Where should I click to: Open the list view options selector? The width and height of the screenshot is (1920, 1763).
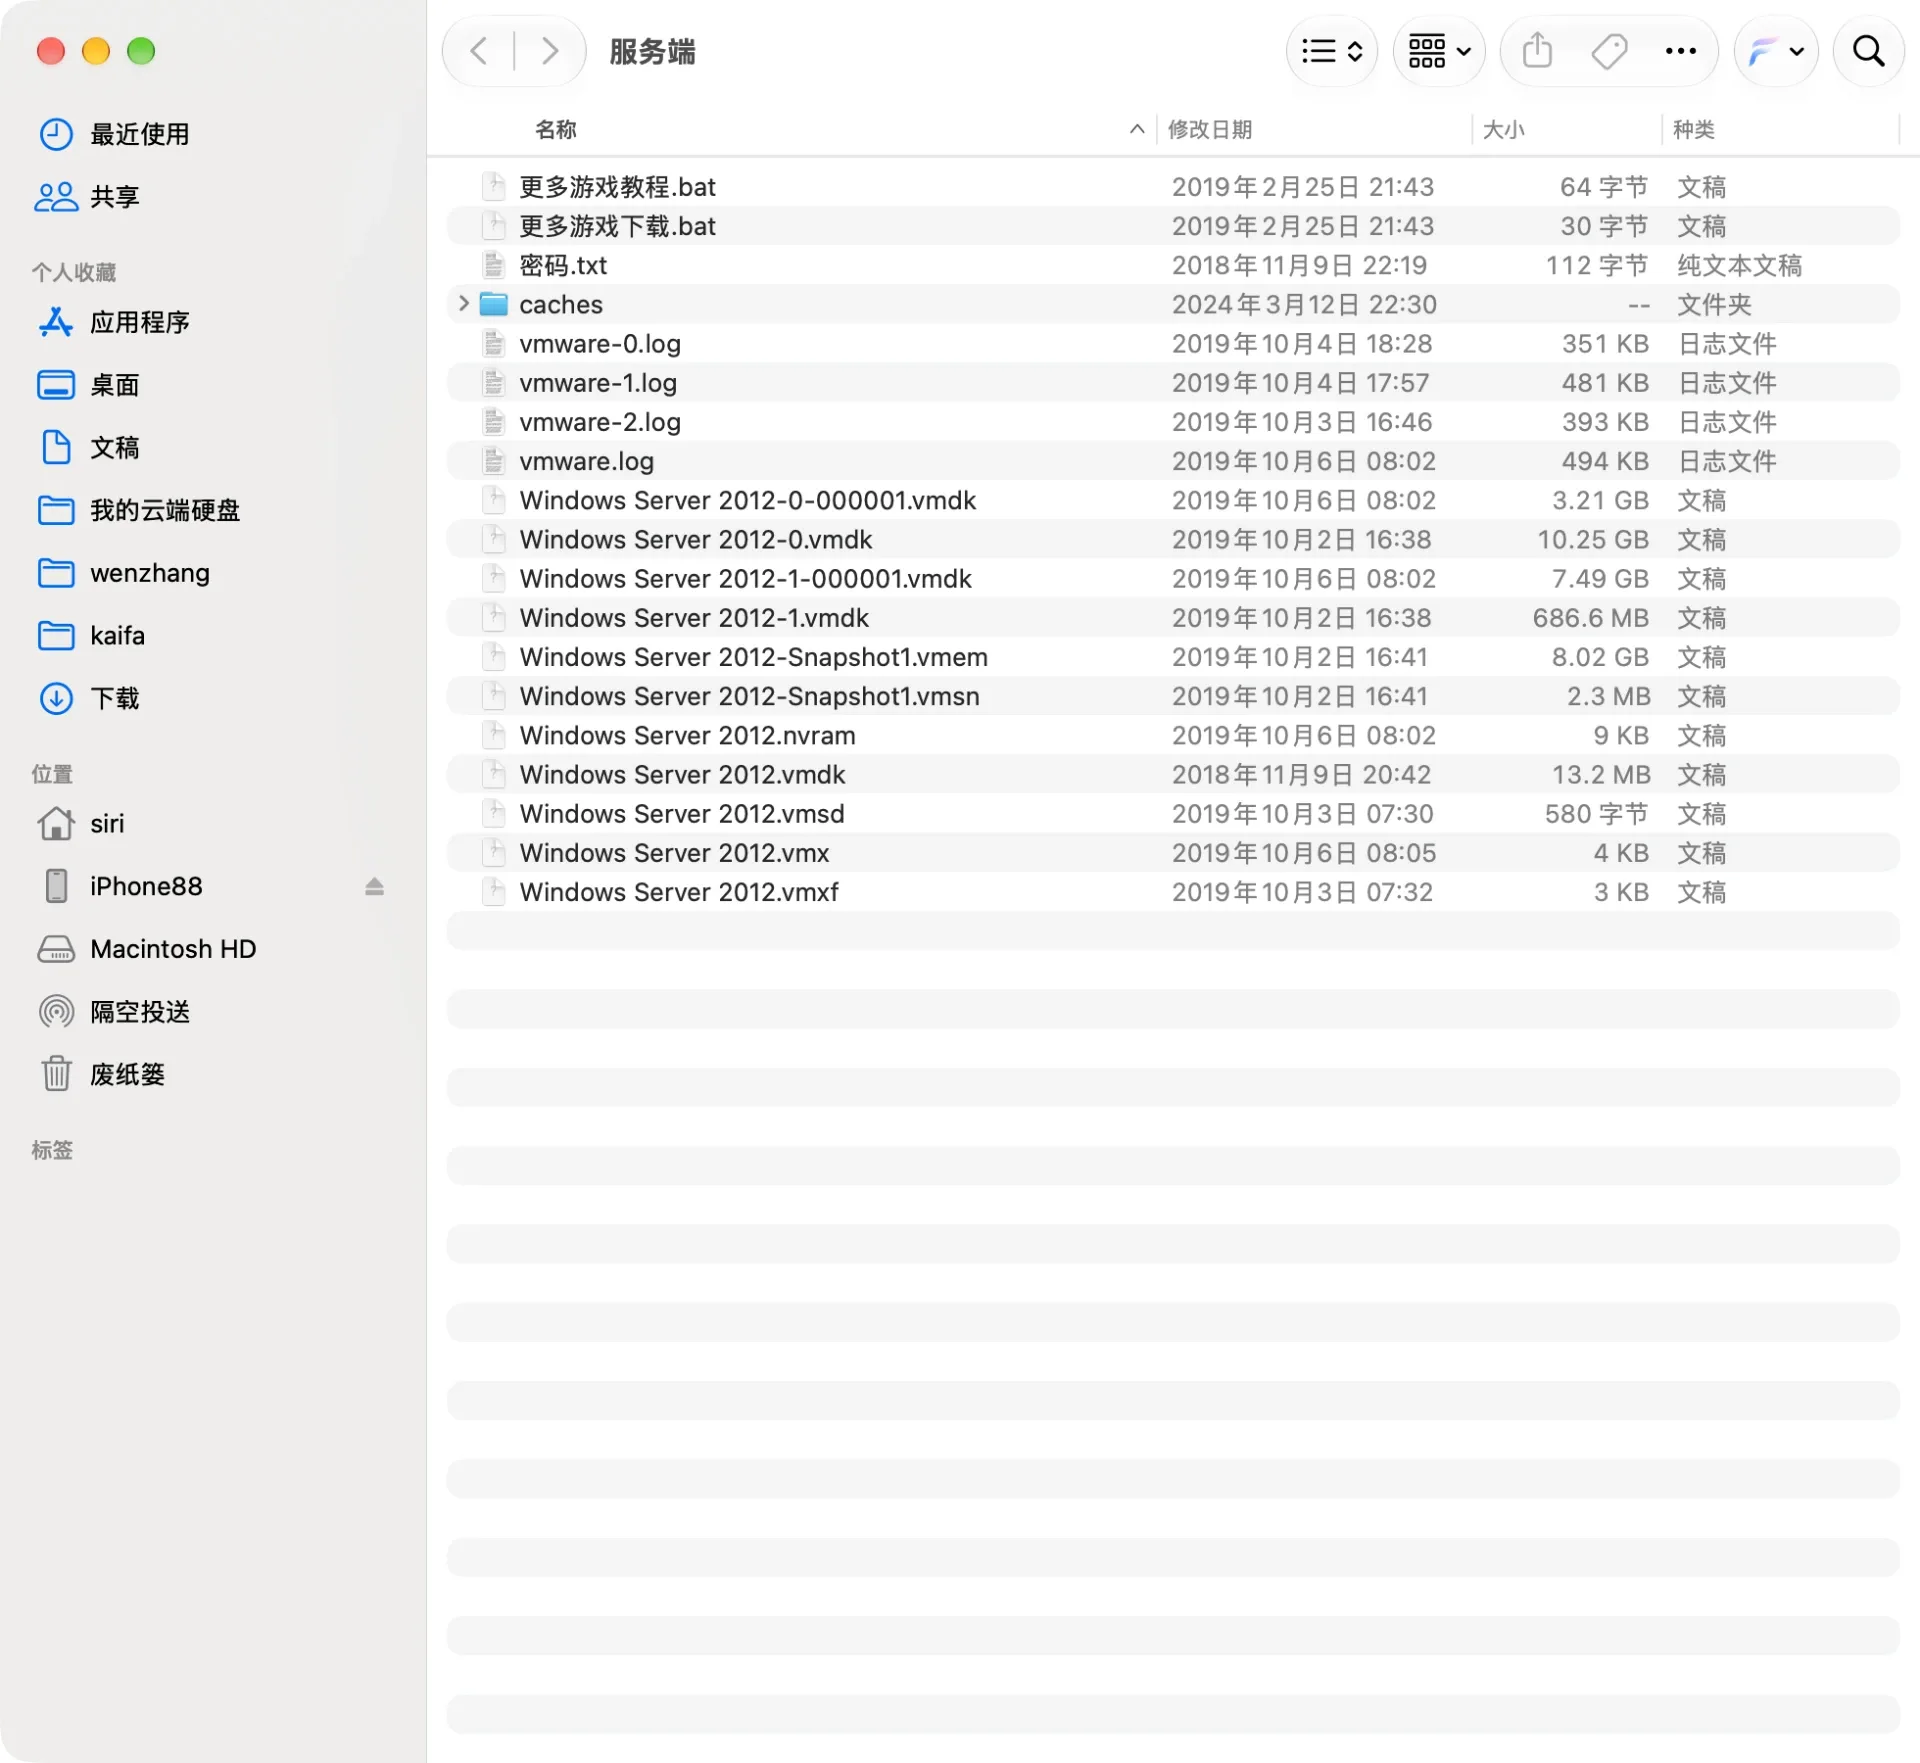coord(1332,51)
